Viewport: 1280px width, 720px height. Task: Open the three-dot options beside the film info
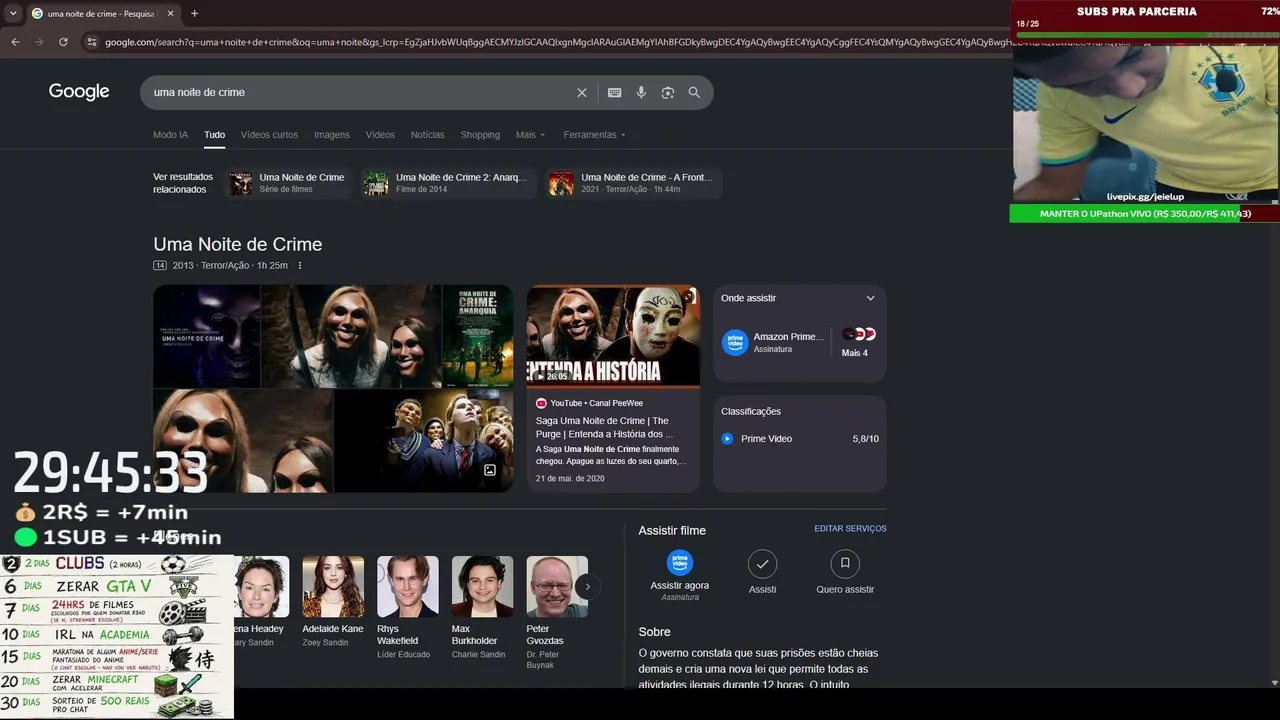coord(300,266)
